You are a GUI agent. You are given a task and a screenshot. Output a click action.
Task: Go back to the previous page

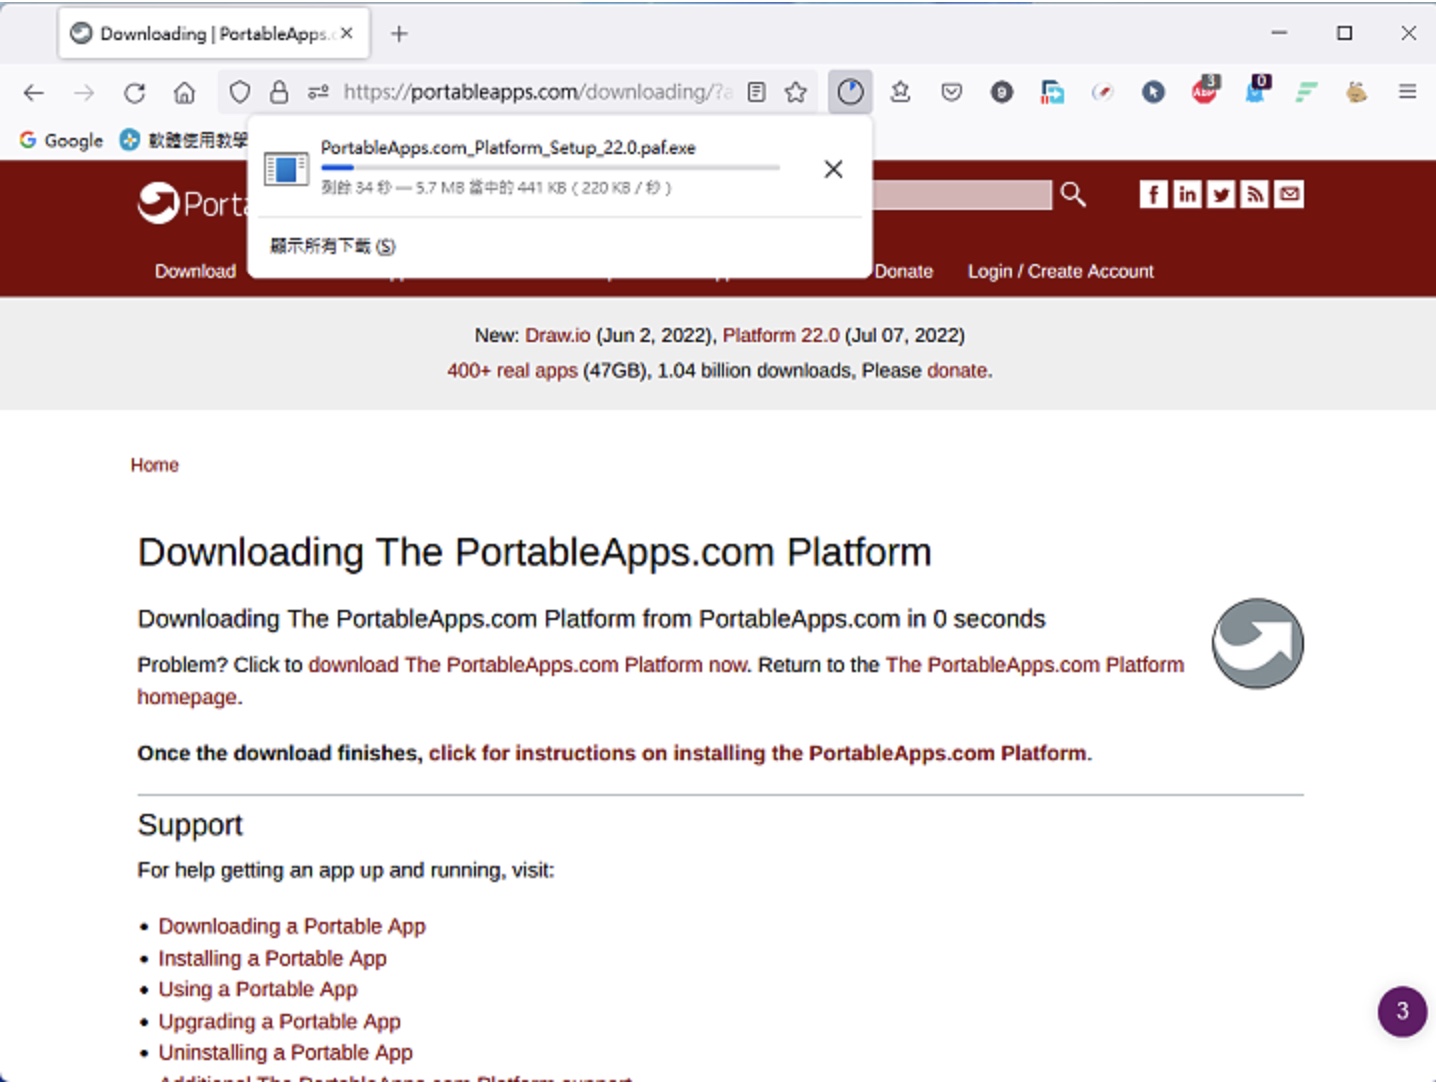[34, 93]
